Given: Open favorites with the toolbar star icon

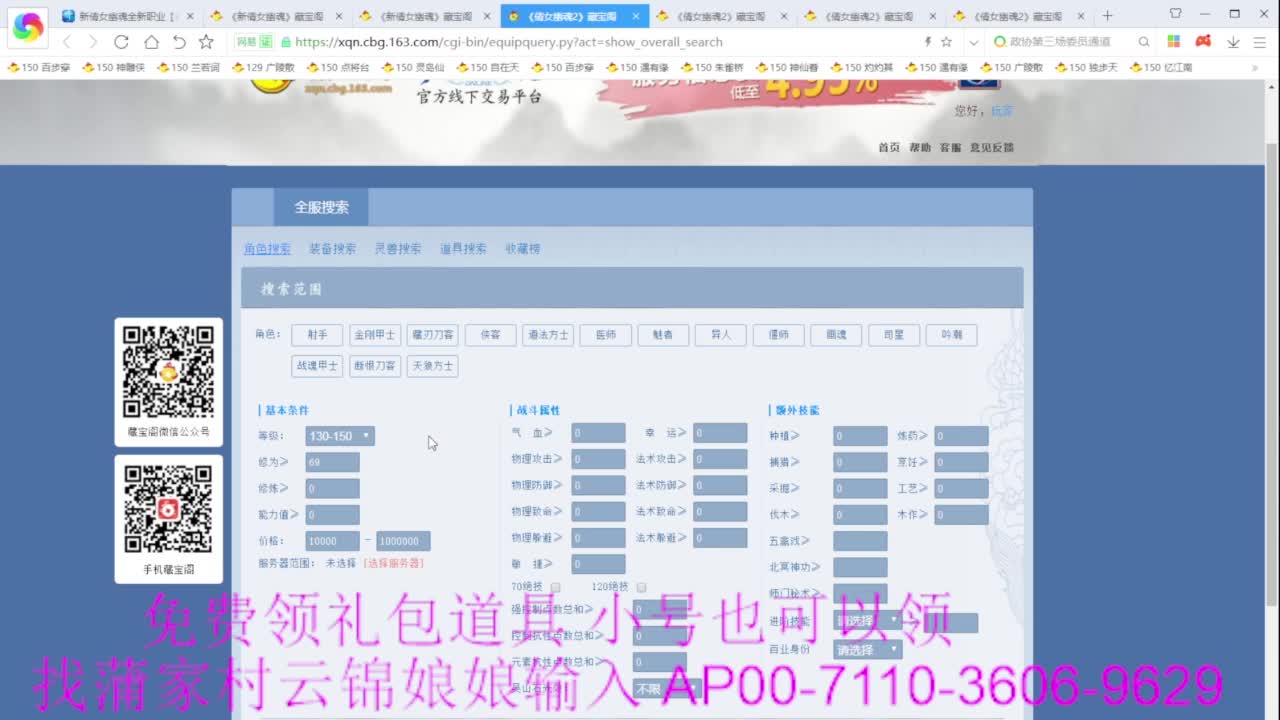Looking at the screenshot, I should pos(206,42).
